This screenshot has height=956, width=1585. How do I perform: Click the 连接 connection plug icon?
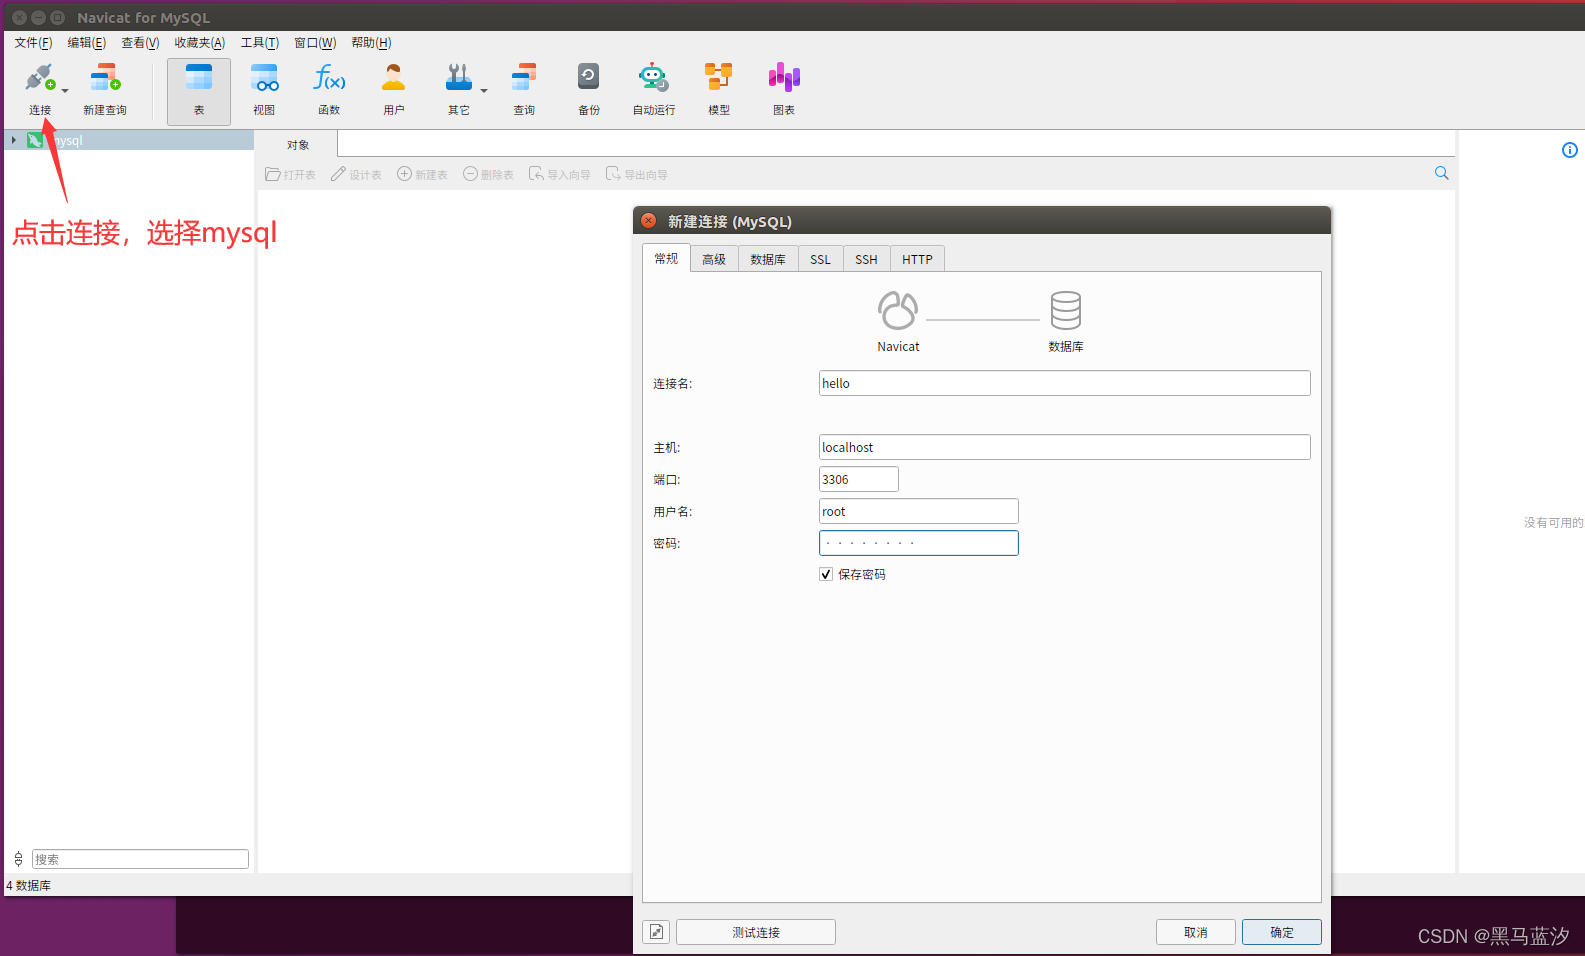pyautogui.click(x=40, y=78)
